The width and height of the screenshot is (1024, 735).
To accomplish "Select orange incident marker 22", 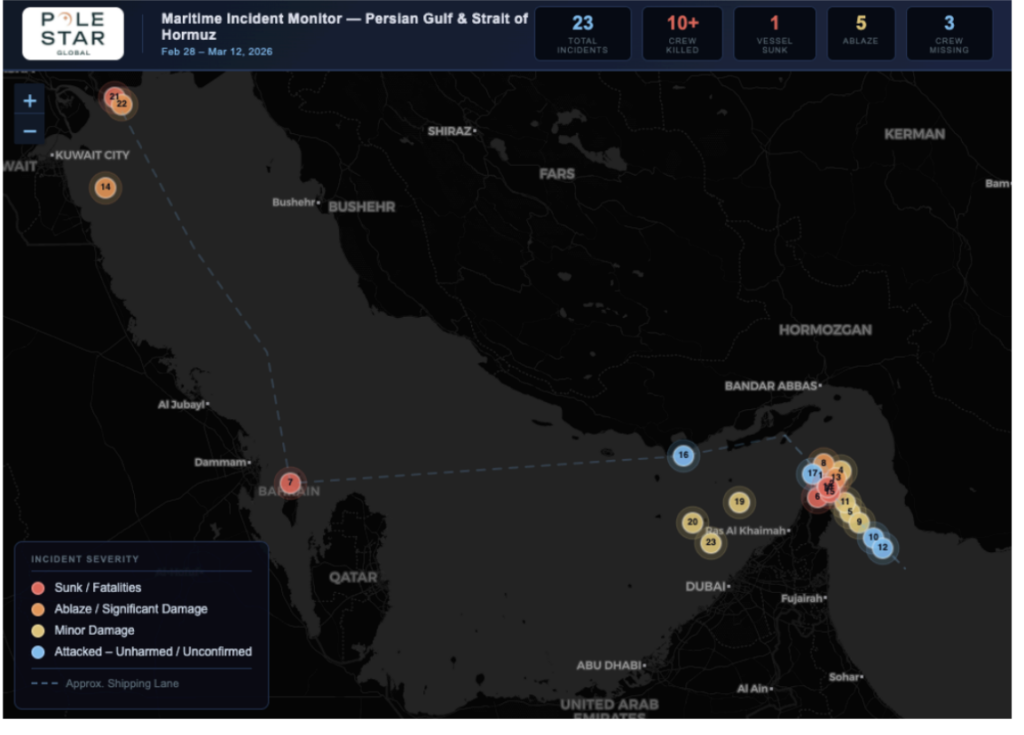I will pyautogui.click(x=124, y=104).
